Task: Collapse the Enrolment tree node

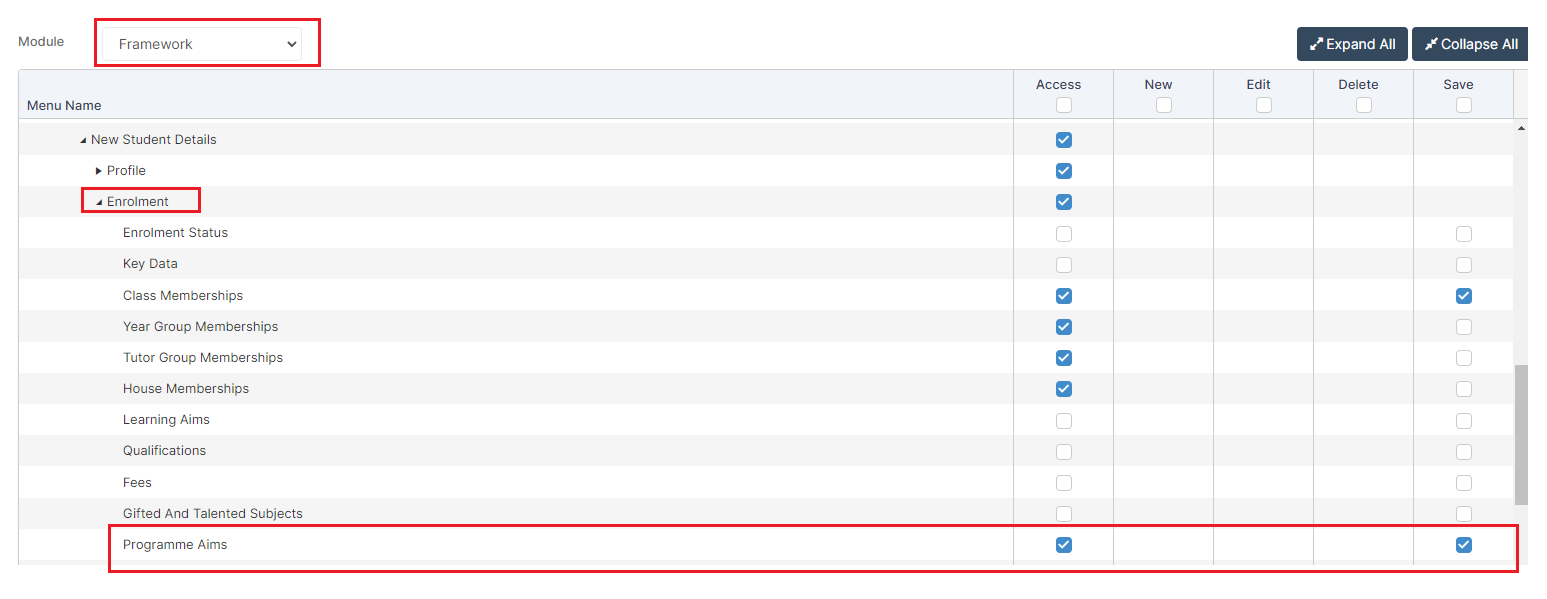Action: pos(99,202)
